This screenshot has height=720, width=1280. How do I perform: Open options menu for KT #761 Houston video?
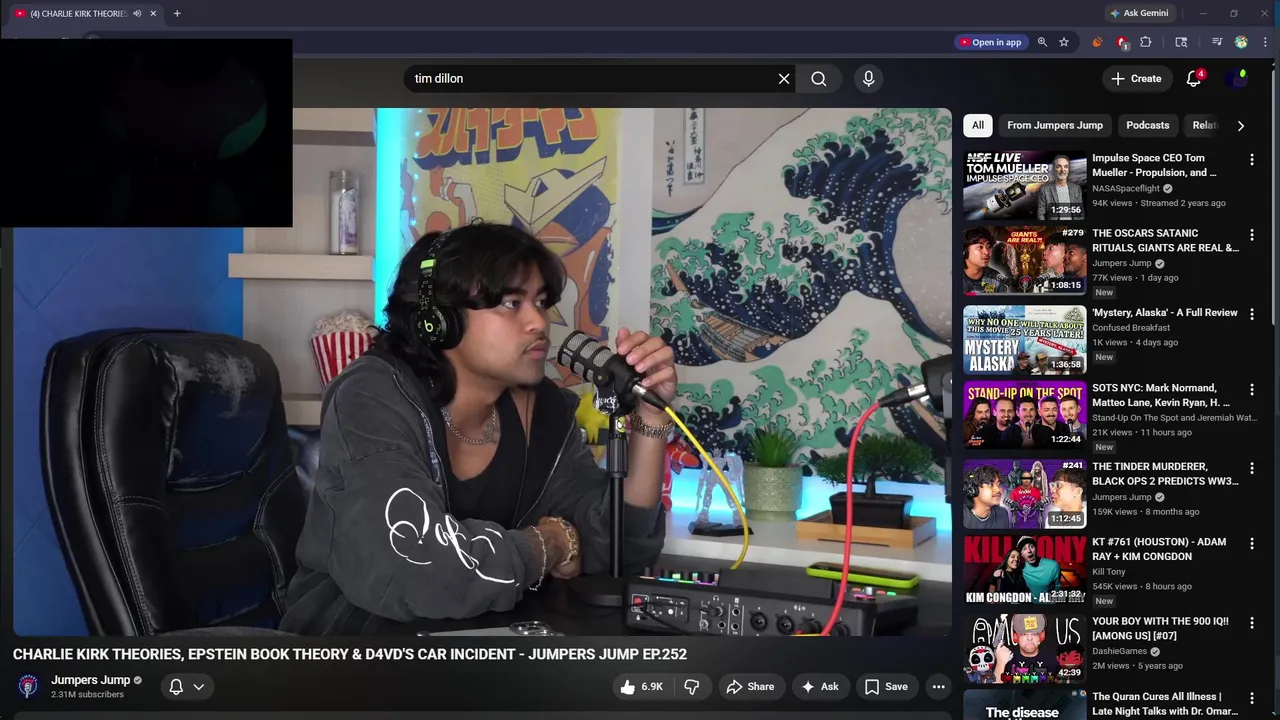[1252, 543]
